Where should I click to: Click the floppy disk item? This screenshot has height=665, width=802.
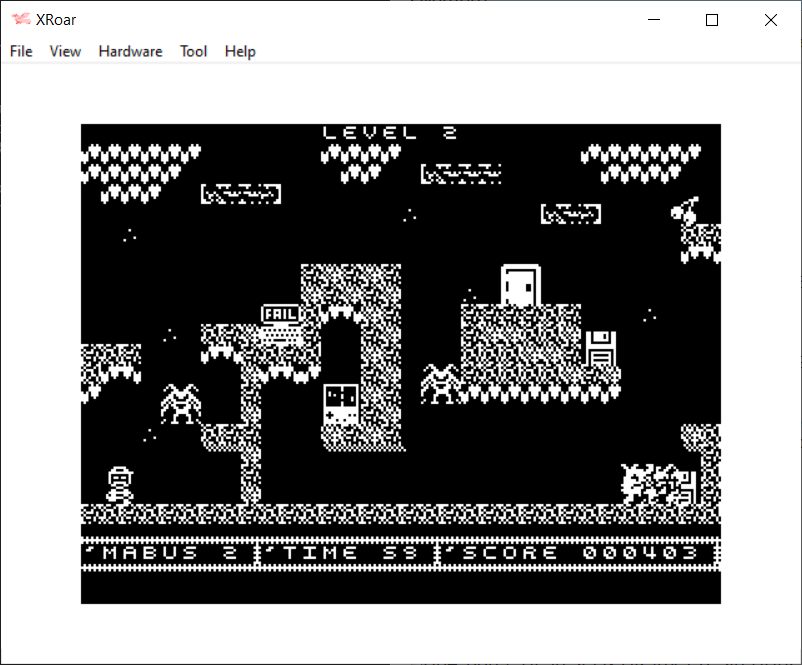(x=600, y=349)
